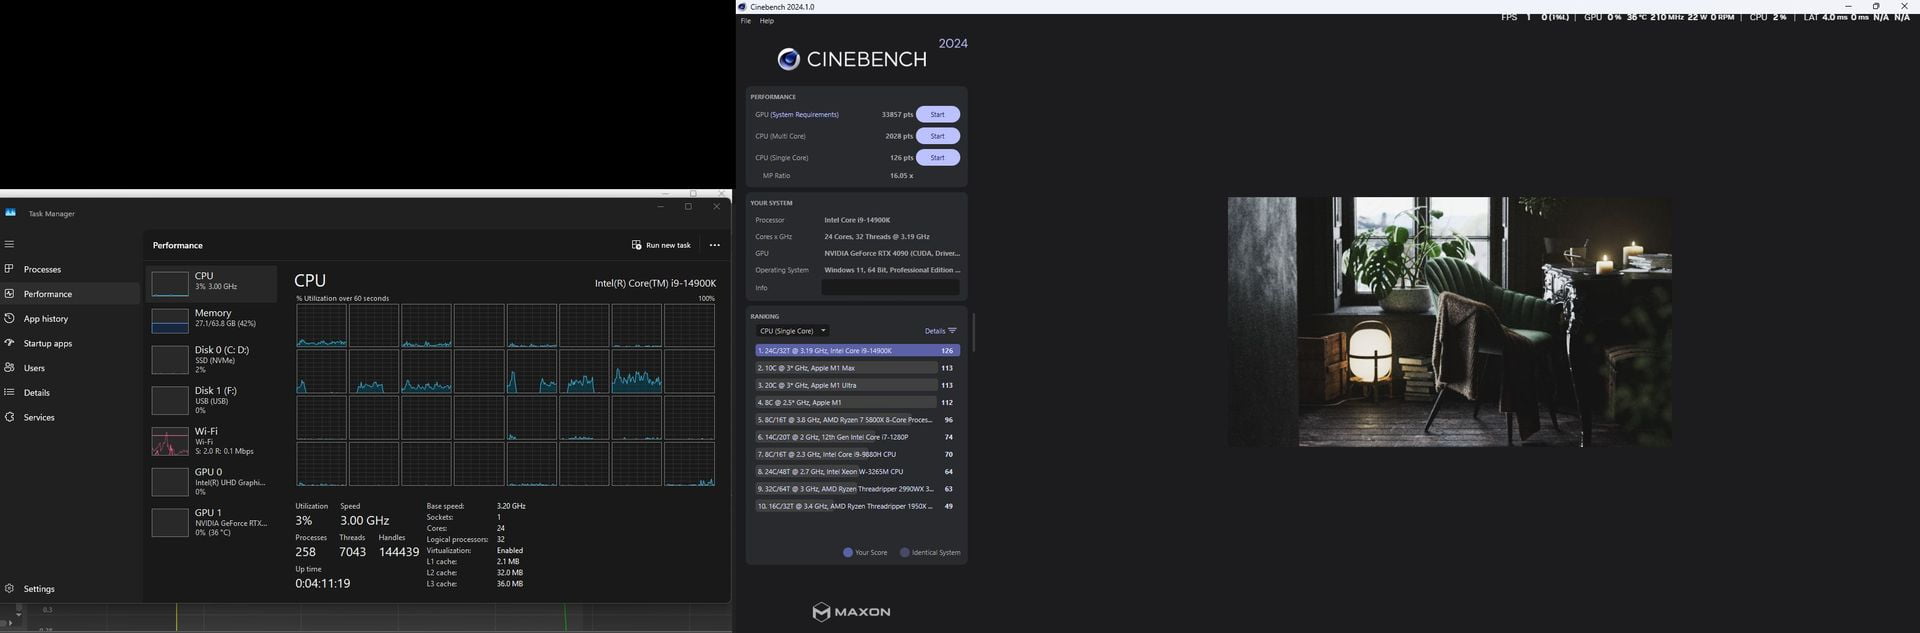
Task: Select the Intel Core i9-9880H ranking row
Action: click(x=857, y=454)
